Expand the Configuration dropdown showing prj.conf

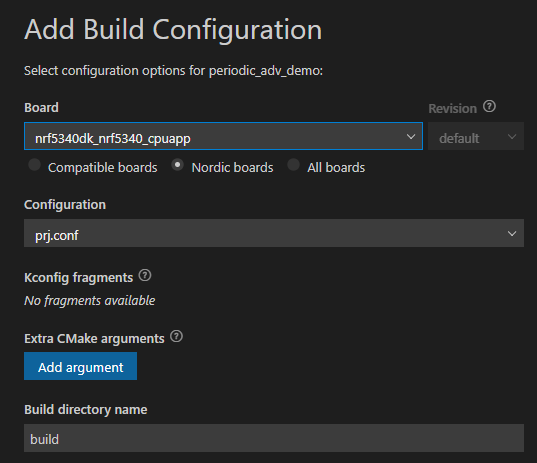(x=274, y=233)
